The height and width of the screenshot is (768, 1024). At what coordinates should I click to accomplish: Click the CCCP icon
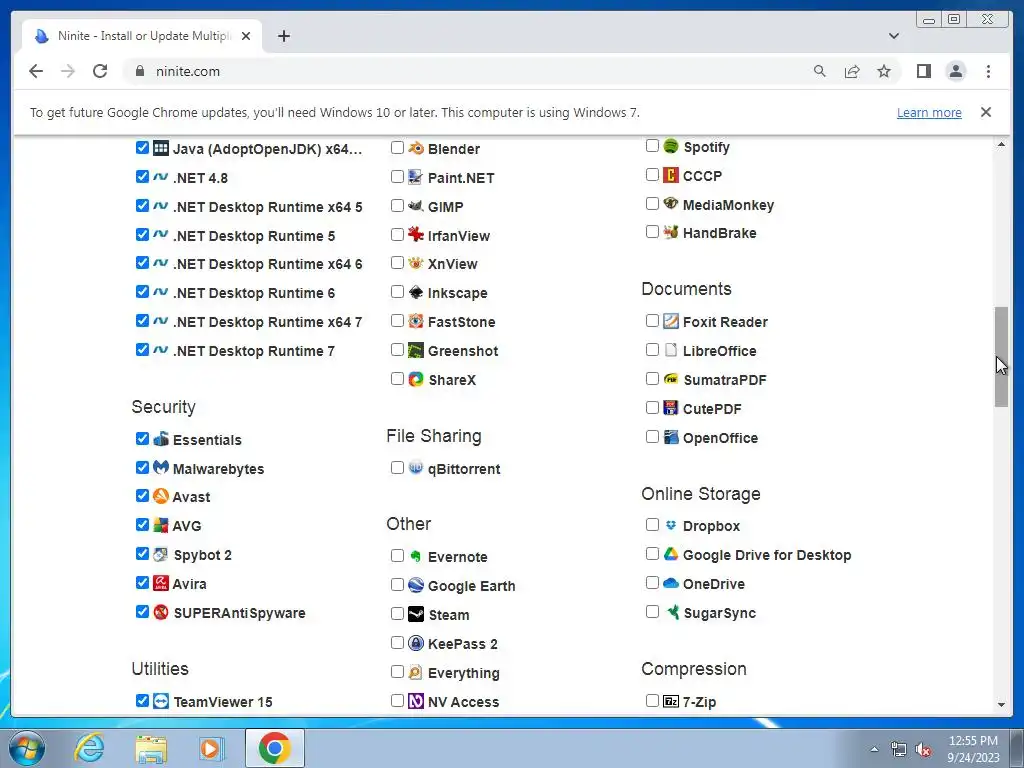671,175
